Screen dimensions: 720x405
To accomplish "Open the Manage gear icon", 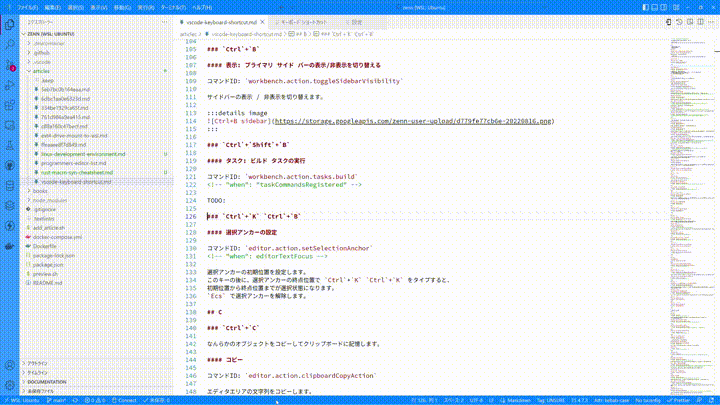I will pos(10,385).
